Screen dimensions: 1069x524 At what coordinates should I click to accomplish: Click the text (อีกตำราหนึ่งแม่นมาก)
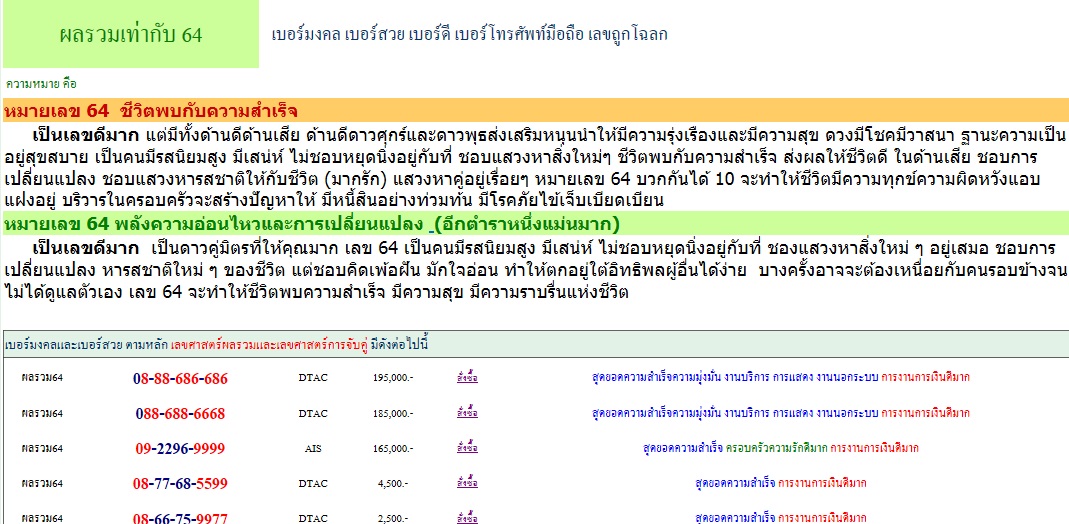pyautogui.click(x=526, y=224)
